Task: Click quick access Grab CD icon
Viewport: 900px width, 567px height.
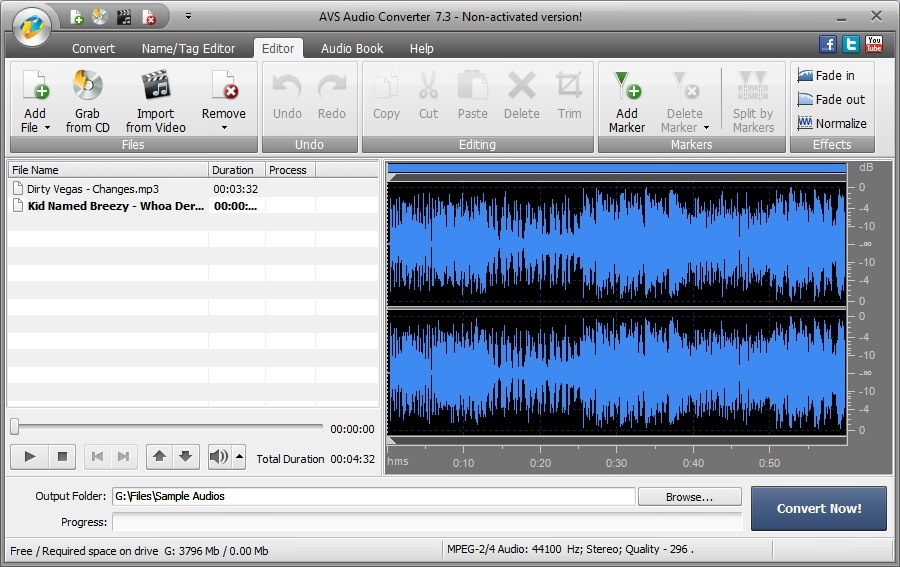Action: (x=100, y=17)
